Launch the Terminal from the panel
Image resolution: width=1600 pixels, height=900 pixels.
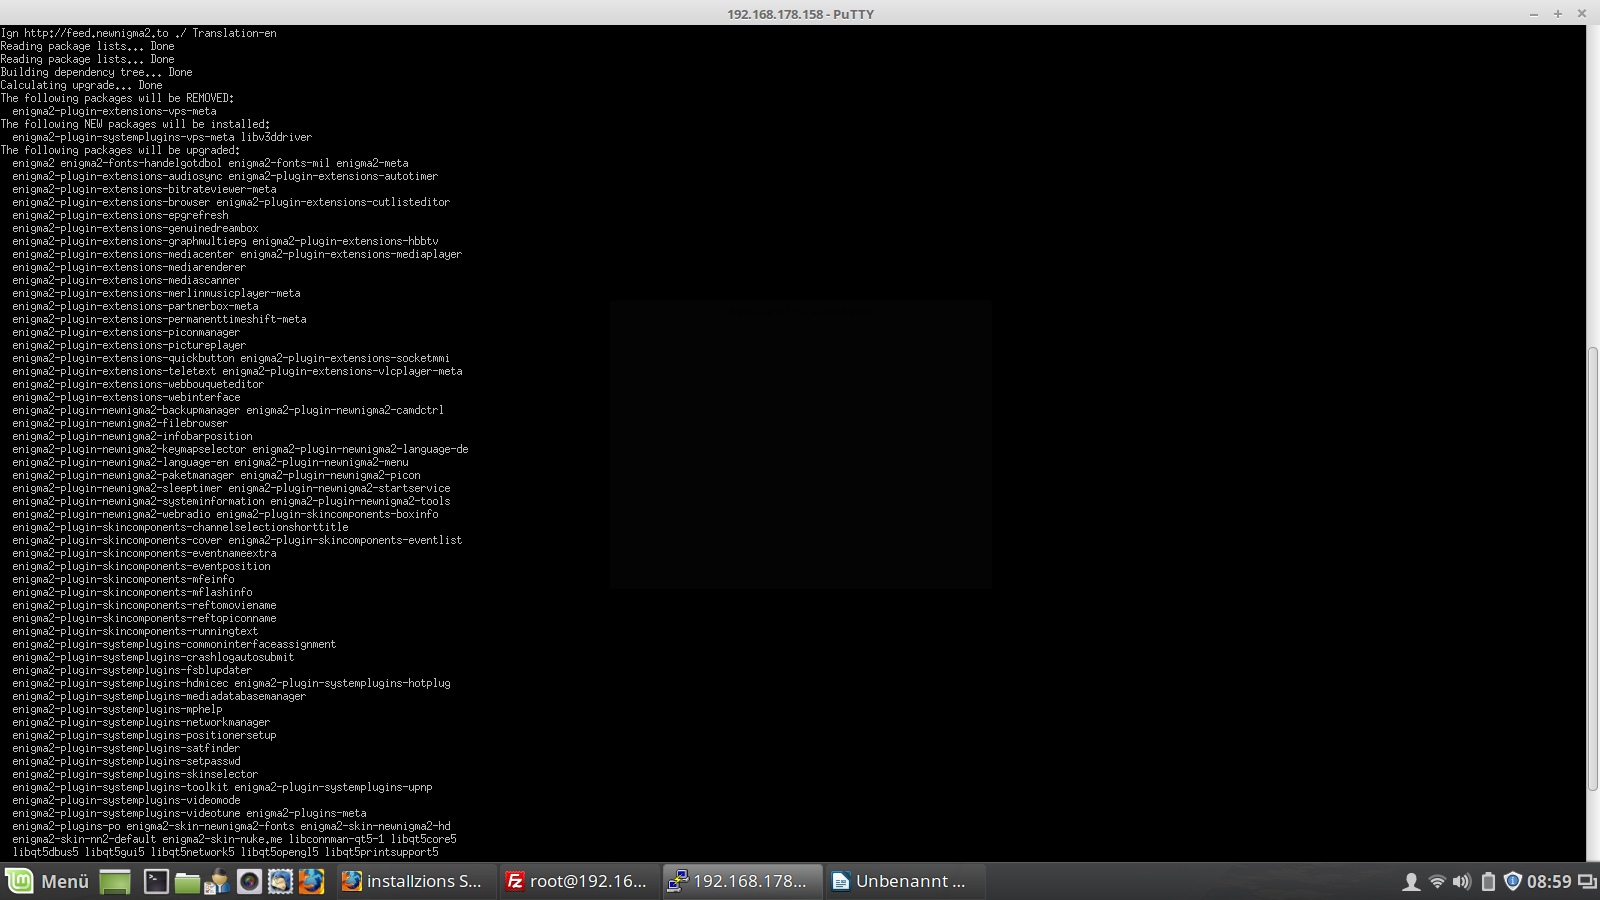point(156,881)
